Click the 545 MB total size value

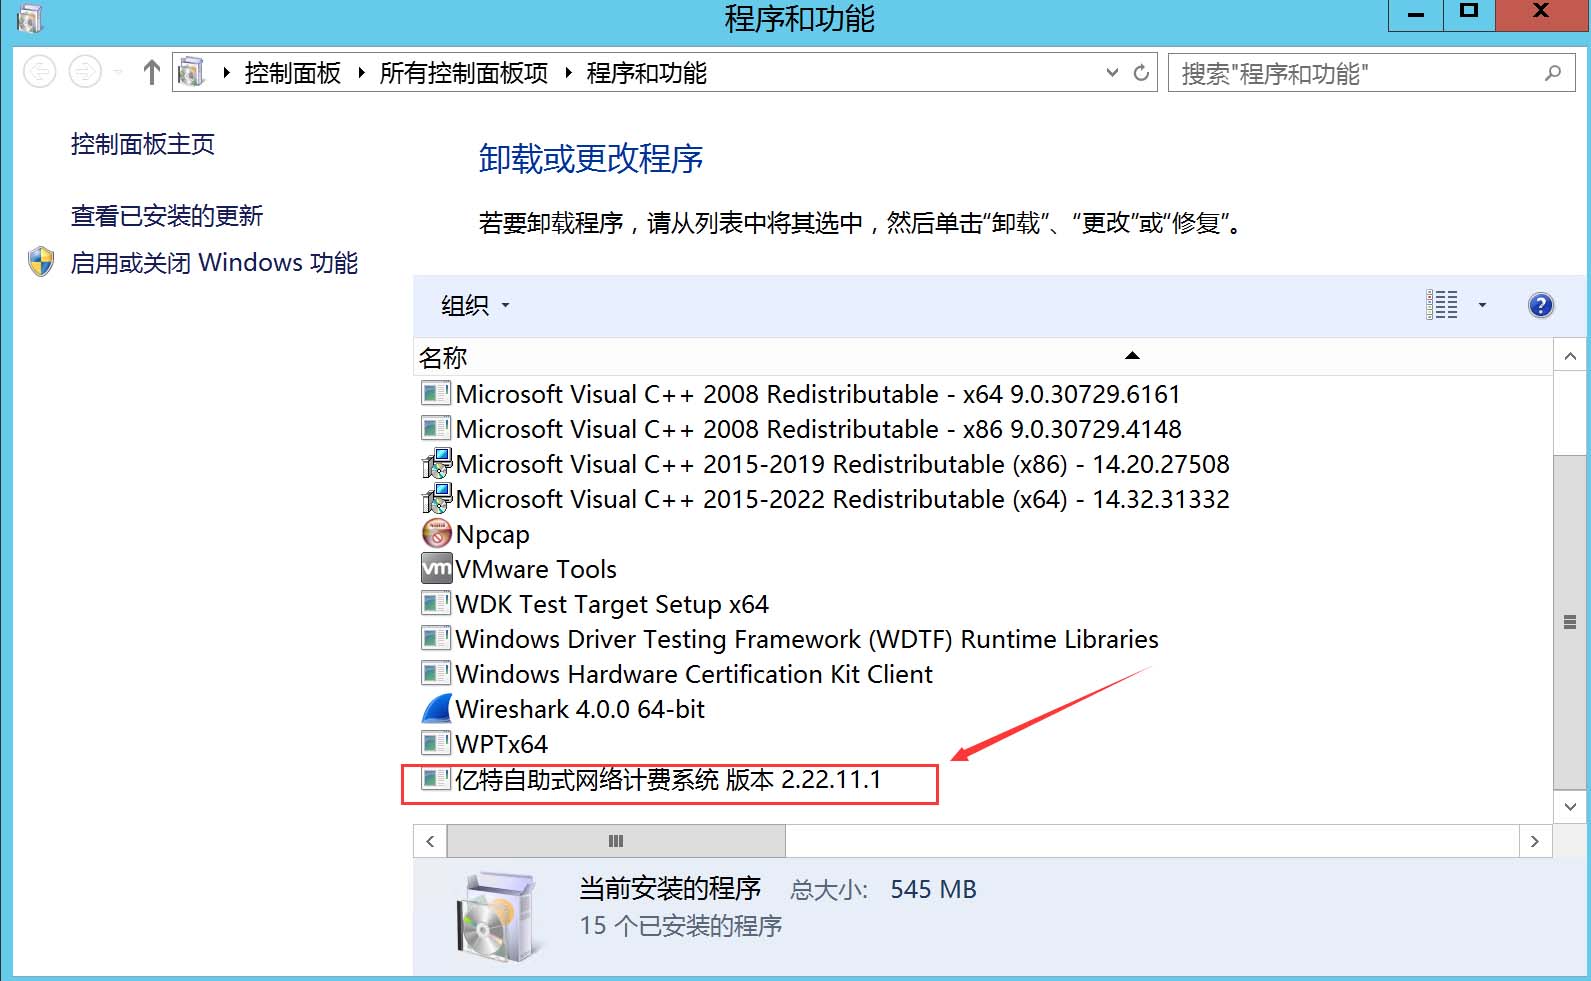click(x=933, y=889)
